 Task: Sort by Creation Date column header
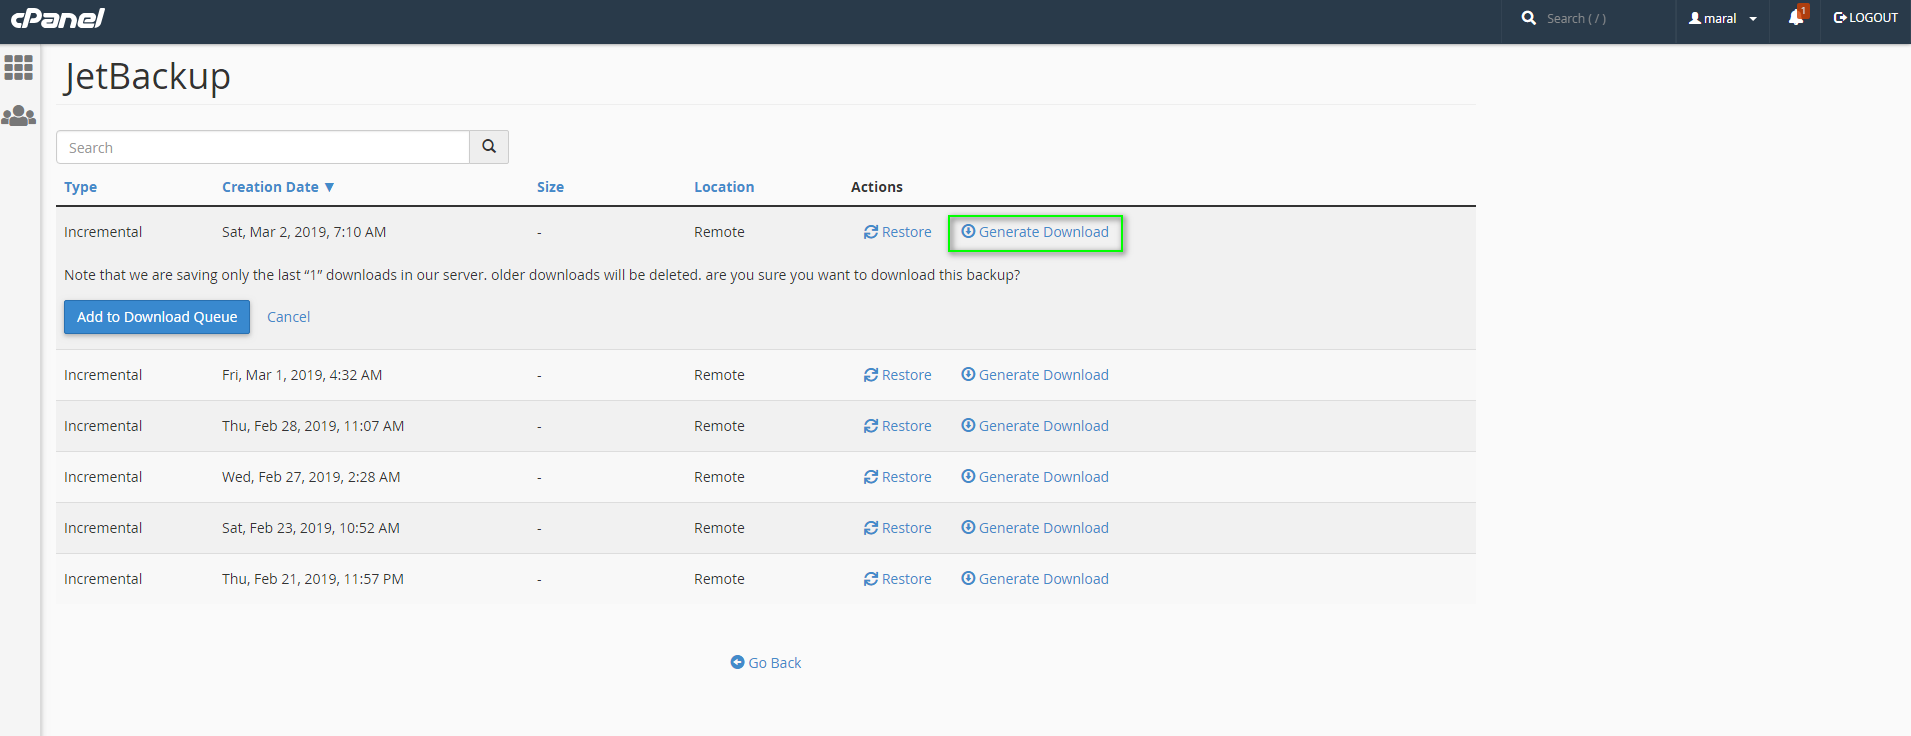[278, 187]
